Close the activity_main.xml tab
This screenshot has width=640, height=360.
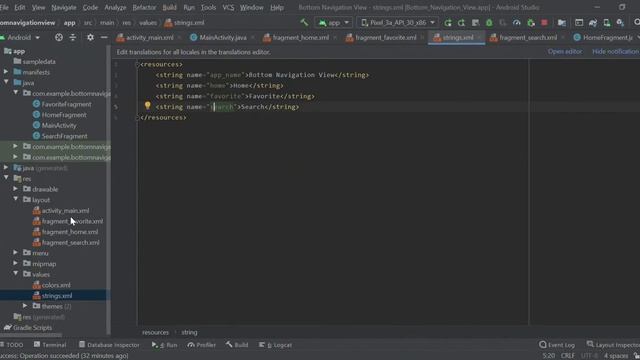pos(180,38)
